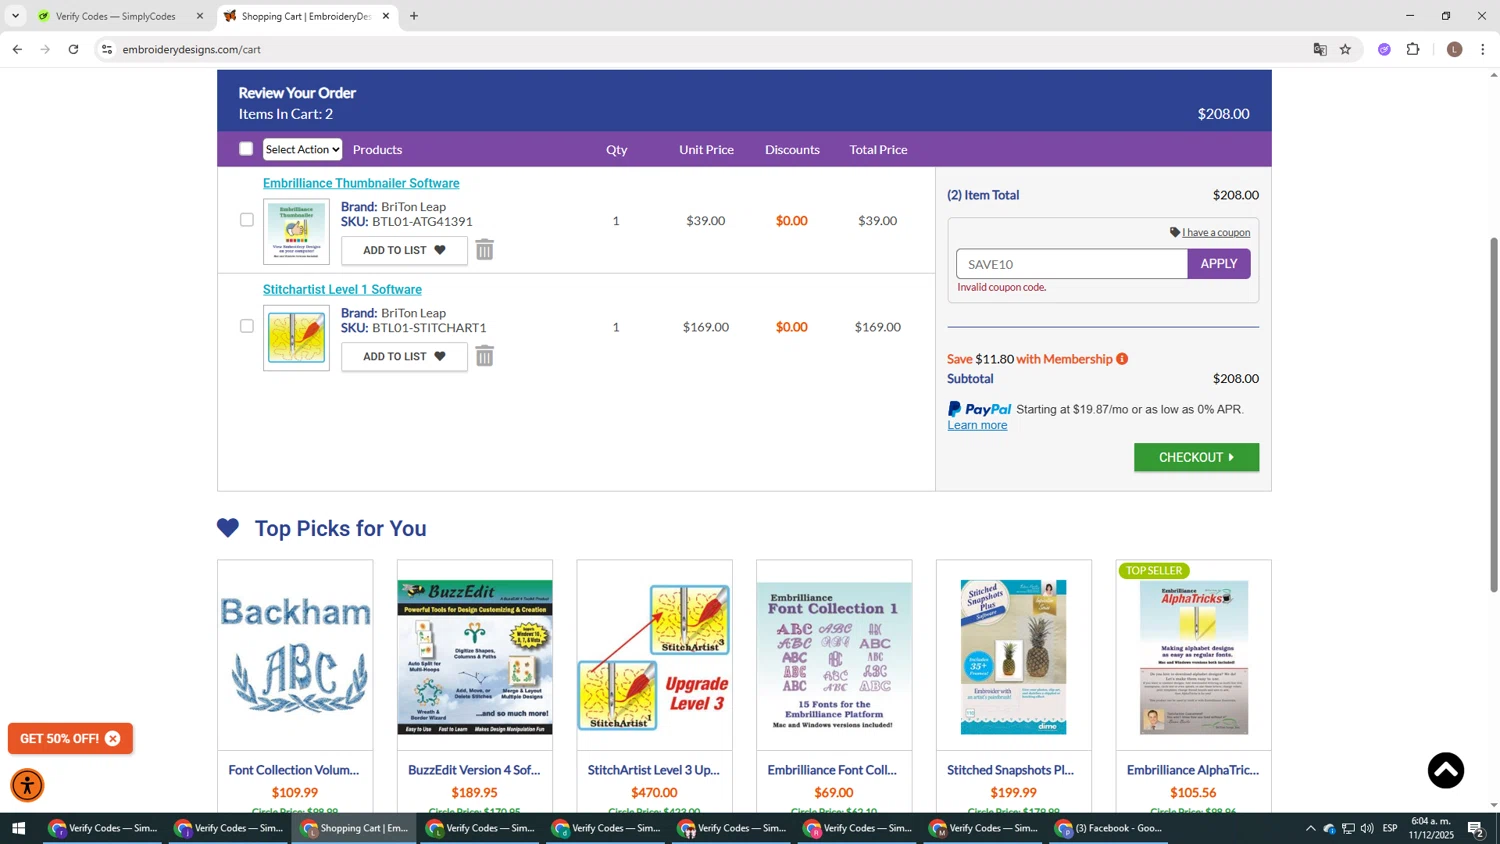Switch to Shopping Cart tab

point(306,16)
